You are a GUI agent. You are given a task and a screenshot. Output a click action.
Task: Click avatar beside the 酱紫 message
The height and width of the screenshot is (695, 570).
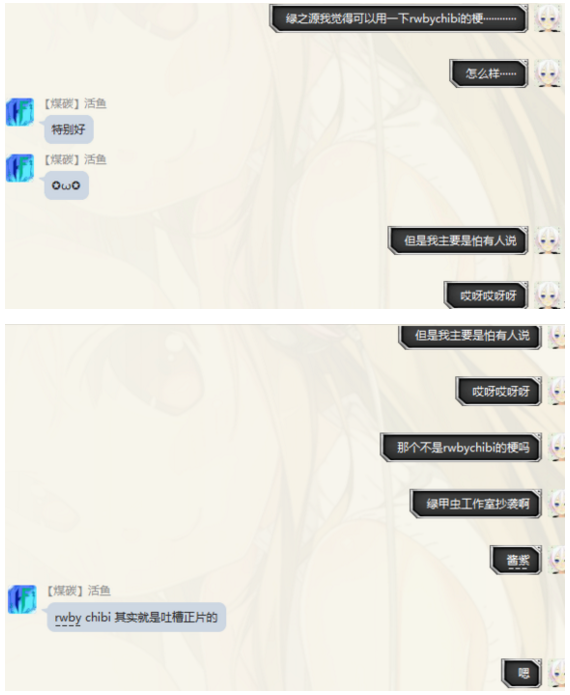point(557,560)
